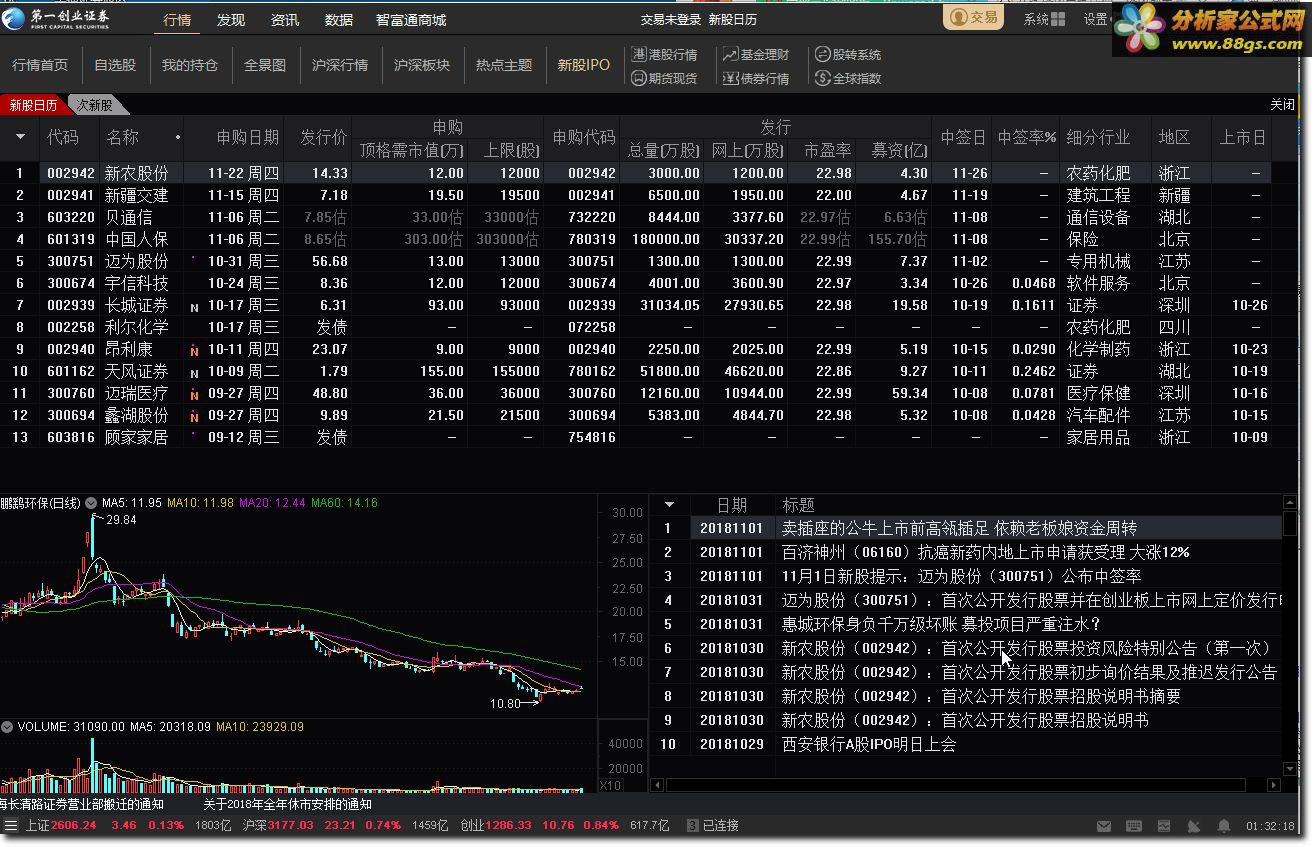Sort by 中签率% column header
The image size is (1314, 847).
point(1027,137)
